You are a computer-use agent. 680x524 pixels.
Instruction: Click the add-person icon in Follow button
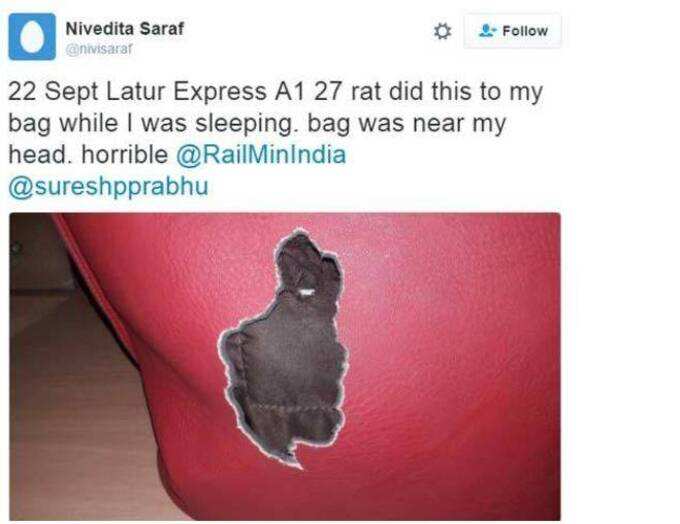[487, 31]
